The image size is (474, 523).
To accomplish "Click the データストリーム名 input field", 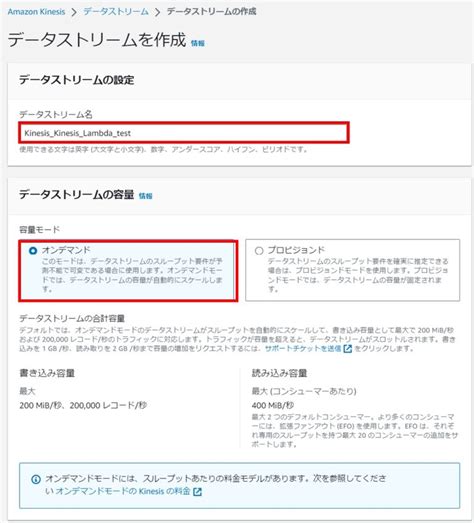I will (x=184, y=133).
